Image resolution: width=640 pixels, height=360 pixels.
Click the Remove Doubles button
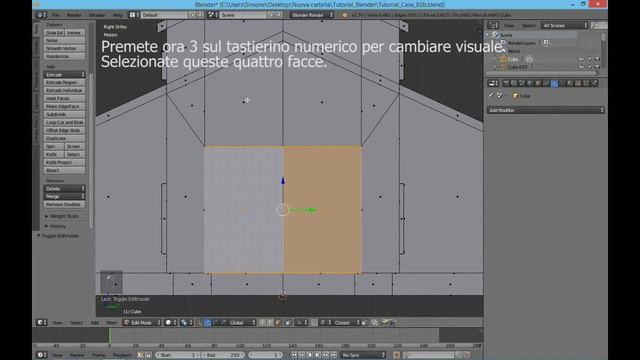64,204
